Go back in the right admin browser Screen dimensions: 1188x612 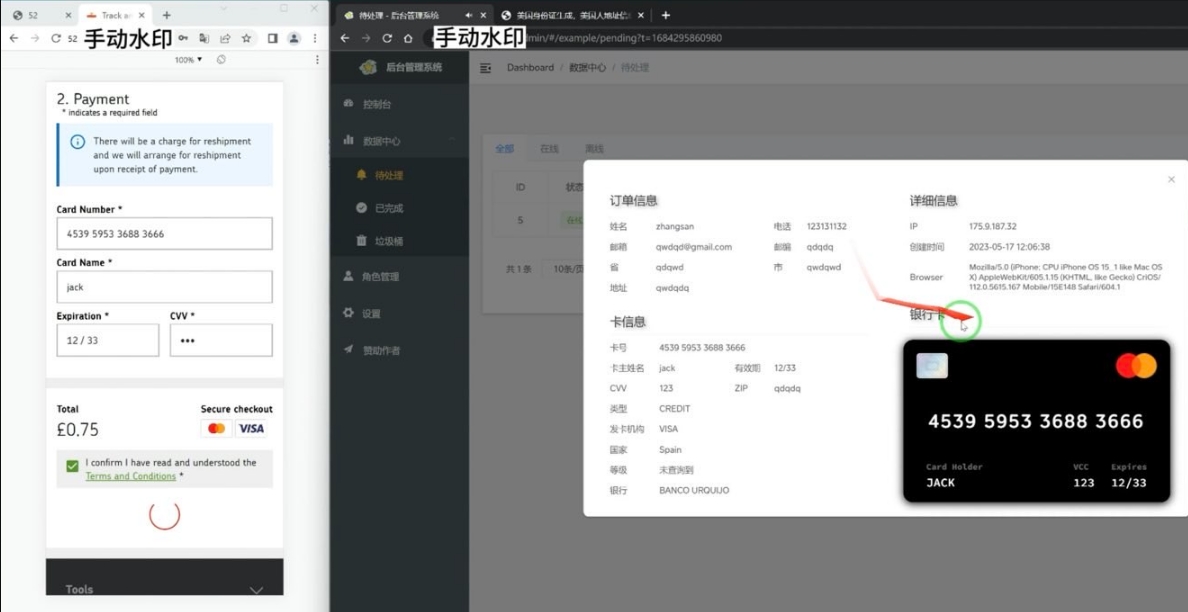pyautogui.click(x=345, y=38)
